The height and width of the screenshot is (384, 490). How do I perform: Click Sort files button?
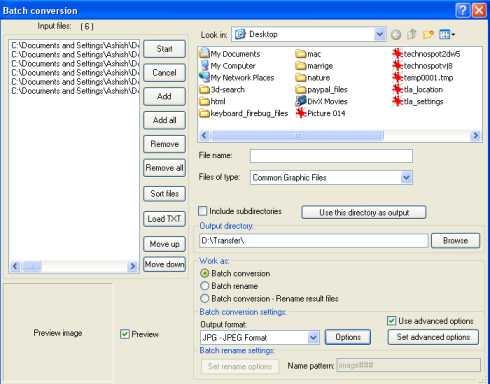coord(164,194)
